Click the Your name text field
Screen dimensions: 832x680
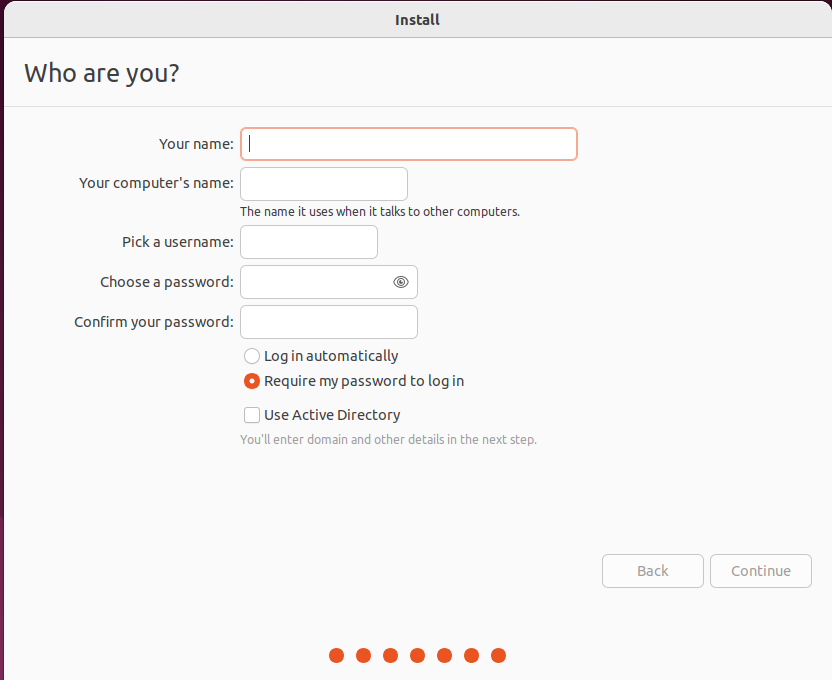click(408, 144)
